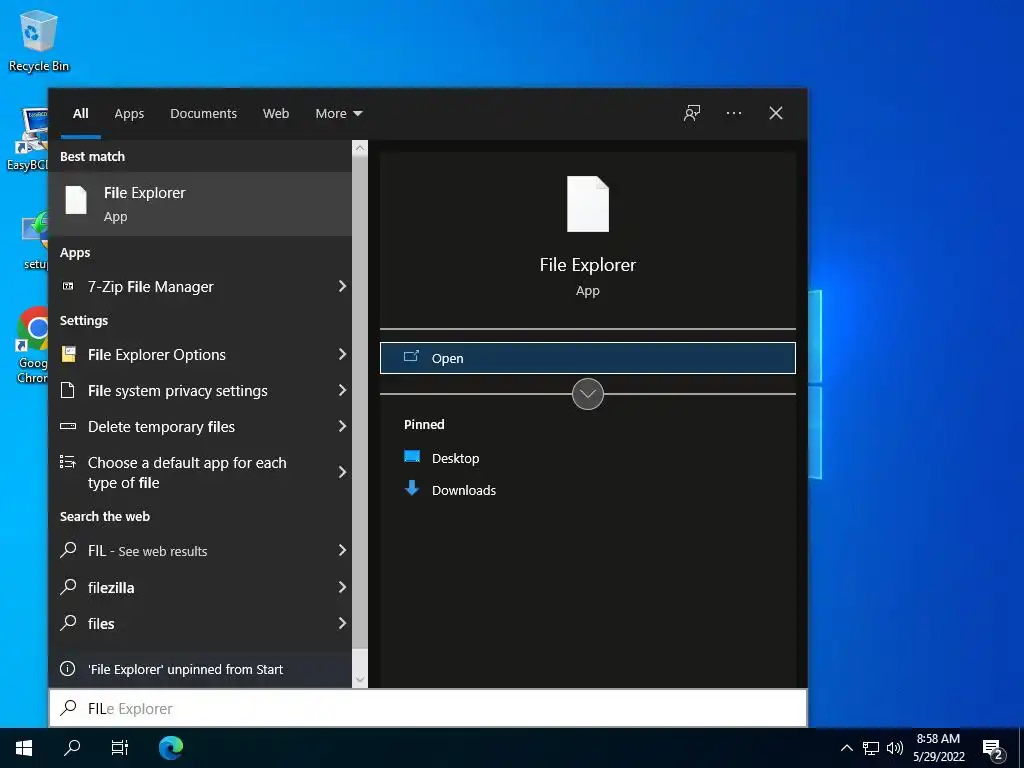Click the pinned Downloads arrow icon
Image resolution: width=1024 pixels, height=768 pixels.
click(412, 488)
